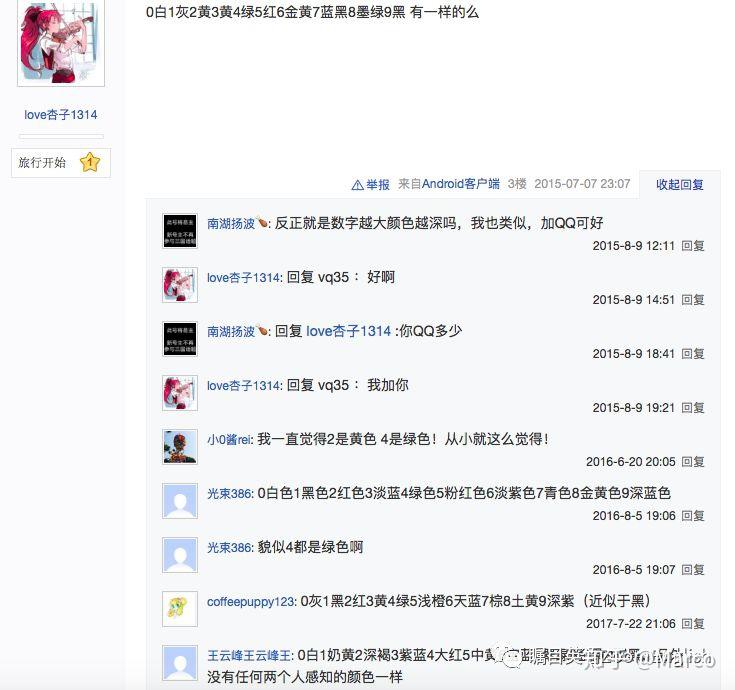This screenshot has width=735, height=690.
Task: Click the gold star level badge
Action: tap(90, 162)
